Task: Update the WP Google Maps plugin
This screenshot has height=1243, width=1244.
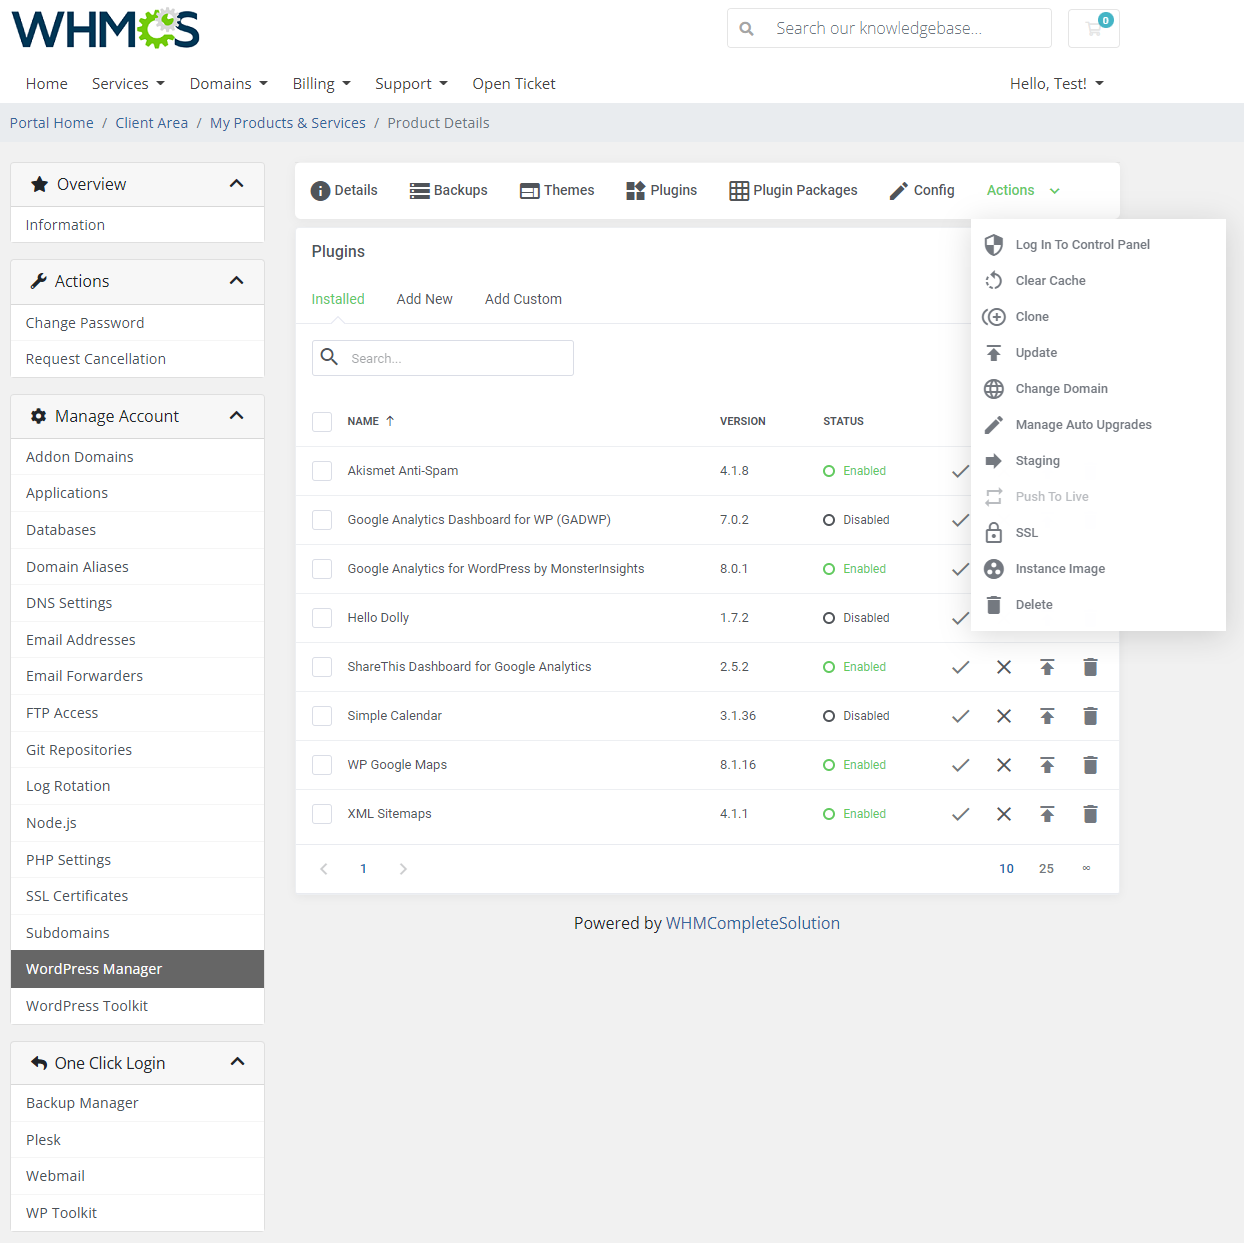Action: click(1047, 765)
